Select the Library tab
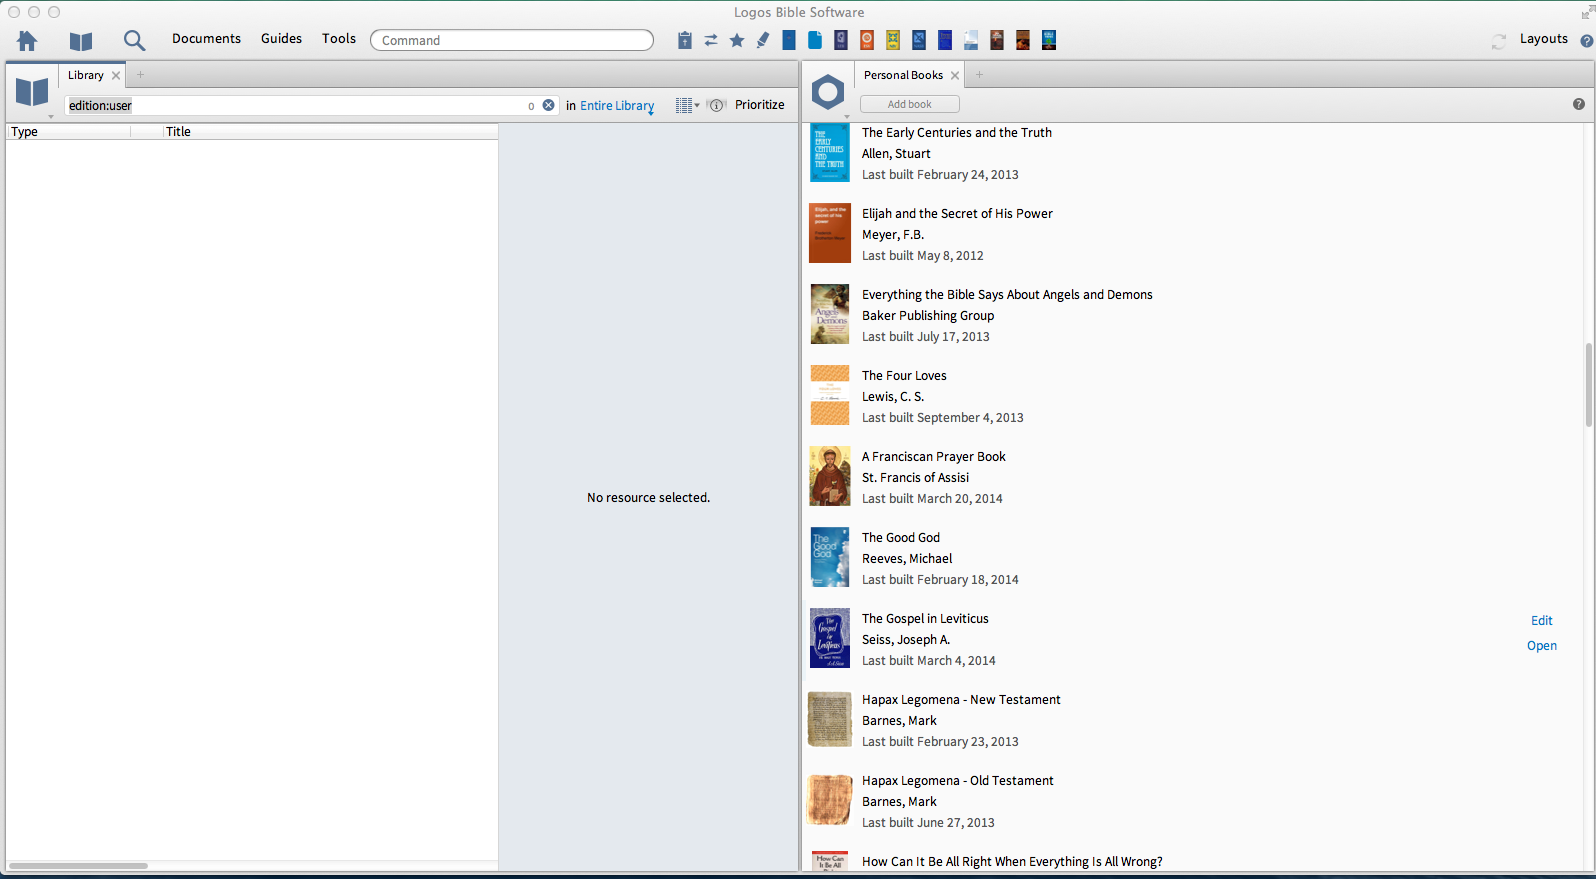Image resolution: width=1596 pixels, height=879 pixels. tap(86, 75)
